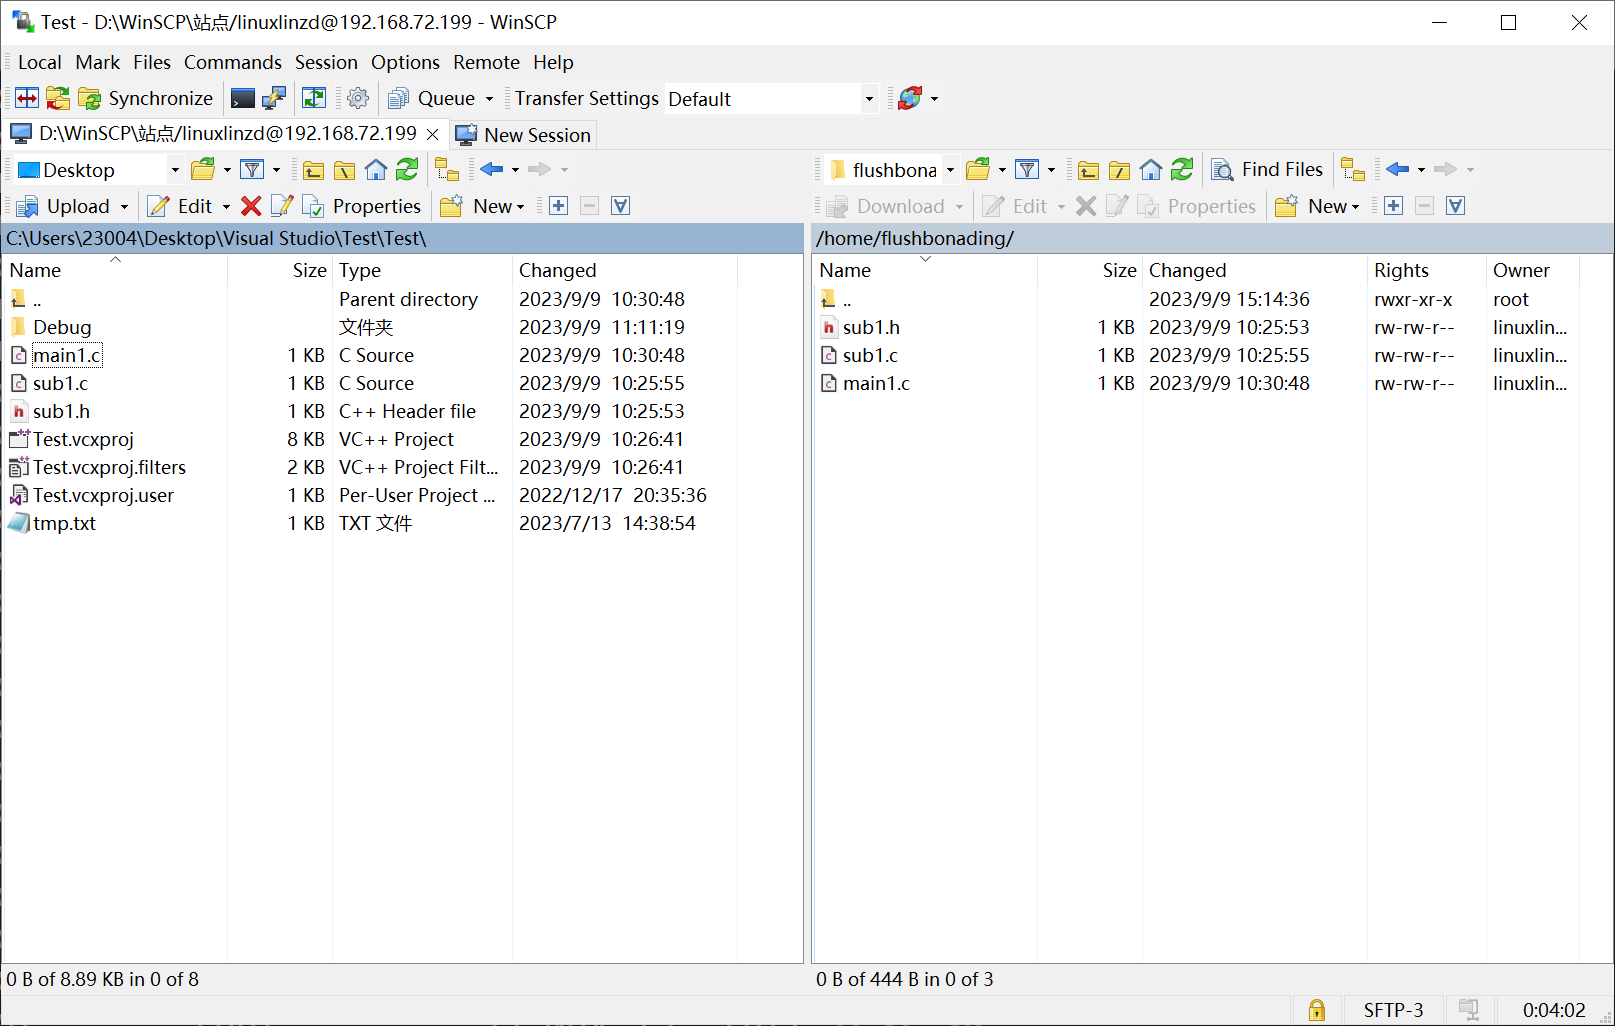Click the red Delete icon in local toolbar
This screenshot has width=1615, height=1026.
[251, 206]
